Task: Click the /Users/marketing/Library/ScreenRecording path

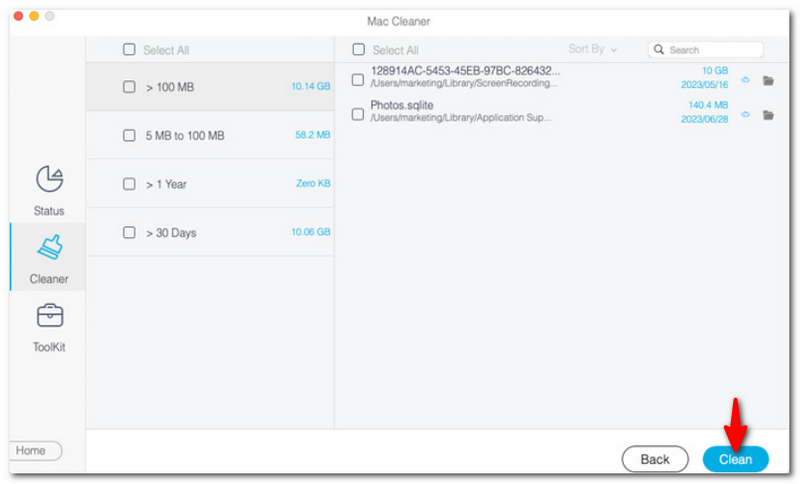Action: pos(464,83)
